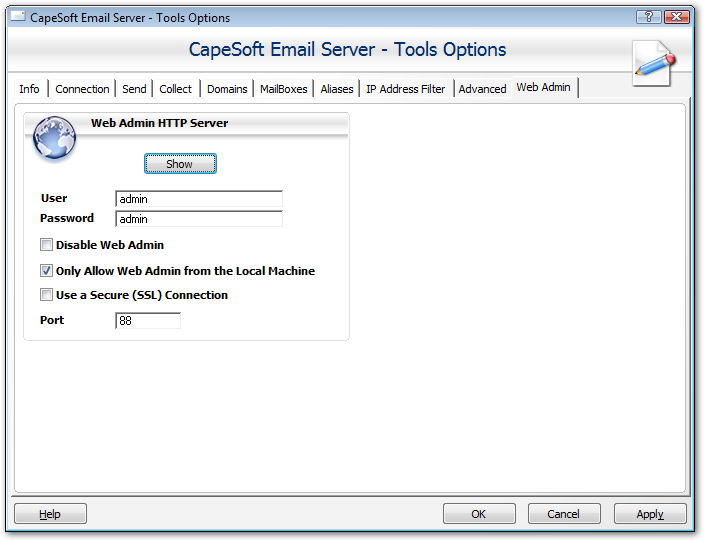View the IP Address Filter tab

coord(405,89)
